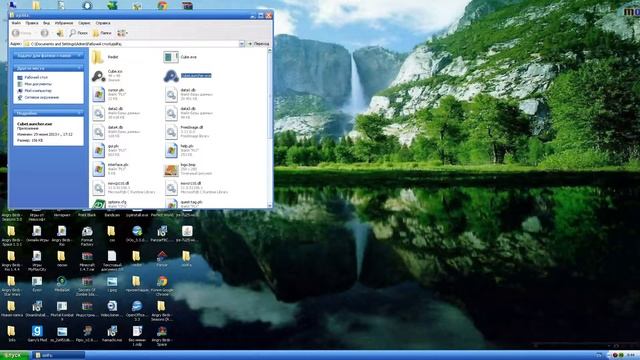The width and height of the screenshot is (640, 360).
Task: Select Format Factory desktop icon
Action: (87, 236)
